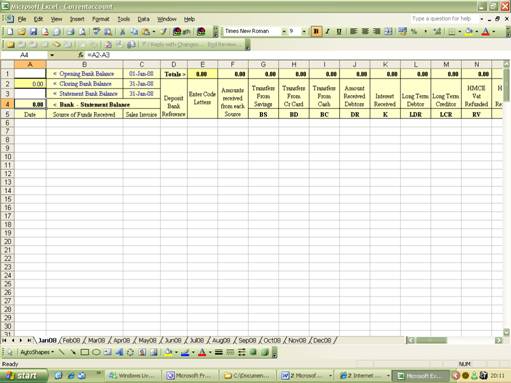Viewport: 511px width, 383px height.
Task: Open the Tools menu
Action: tap(123, 19)
